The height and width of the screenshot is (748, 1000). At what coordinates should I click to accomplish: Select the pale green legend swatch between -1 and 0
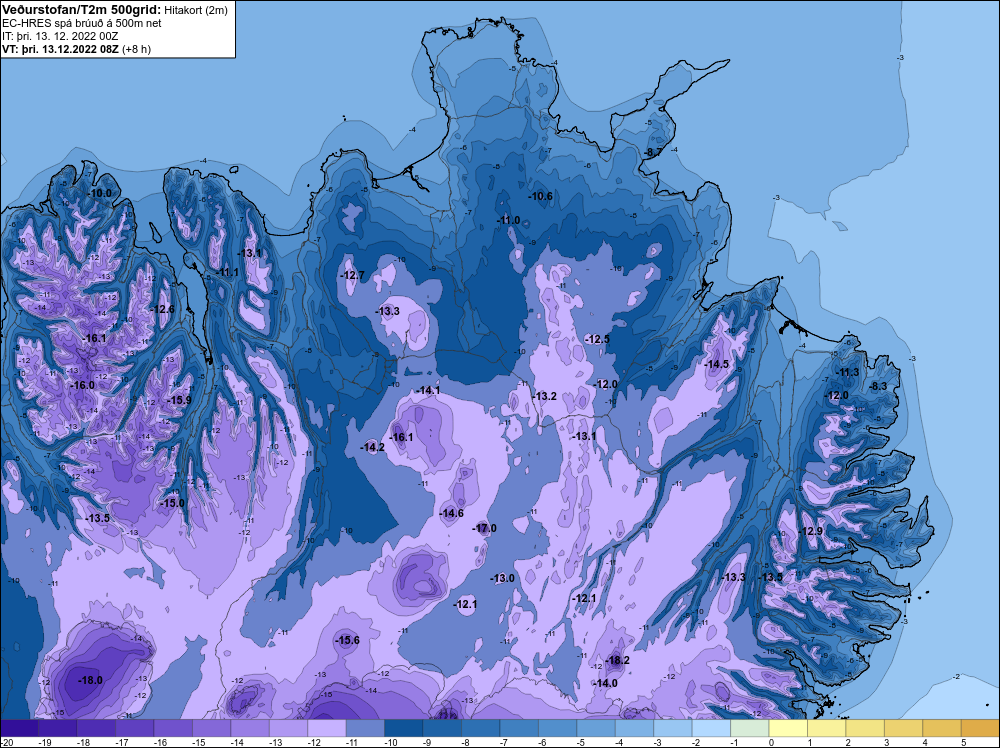[750, 728]
